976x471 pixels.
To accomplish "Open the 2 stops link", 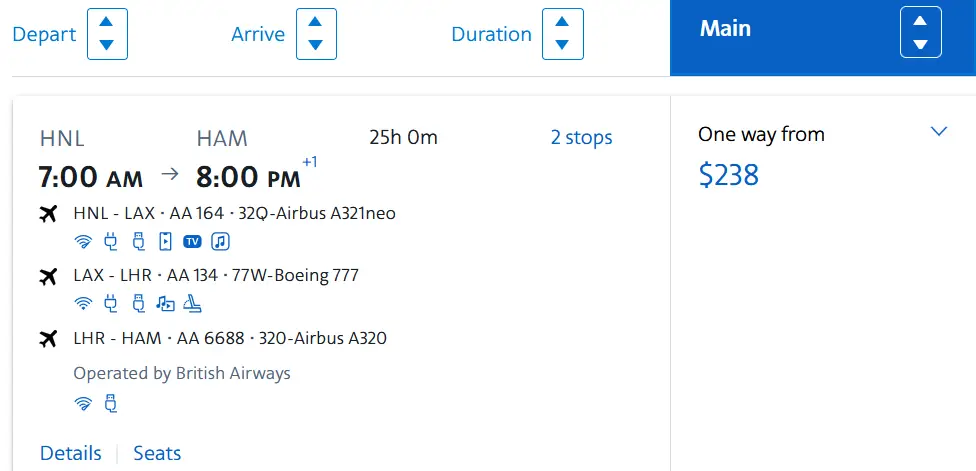I will (x=581, y=138).
